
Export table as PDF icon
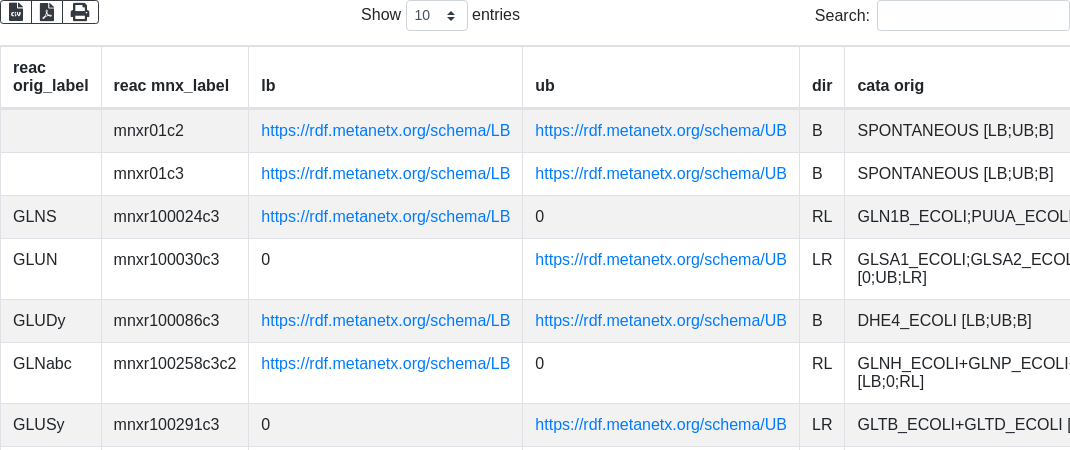[47, 12]
